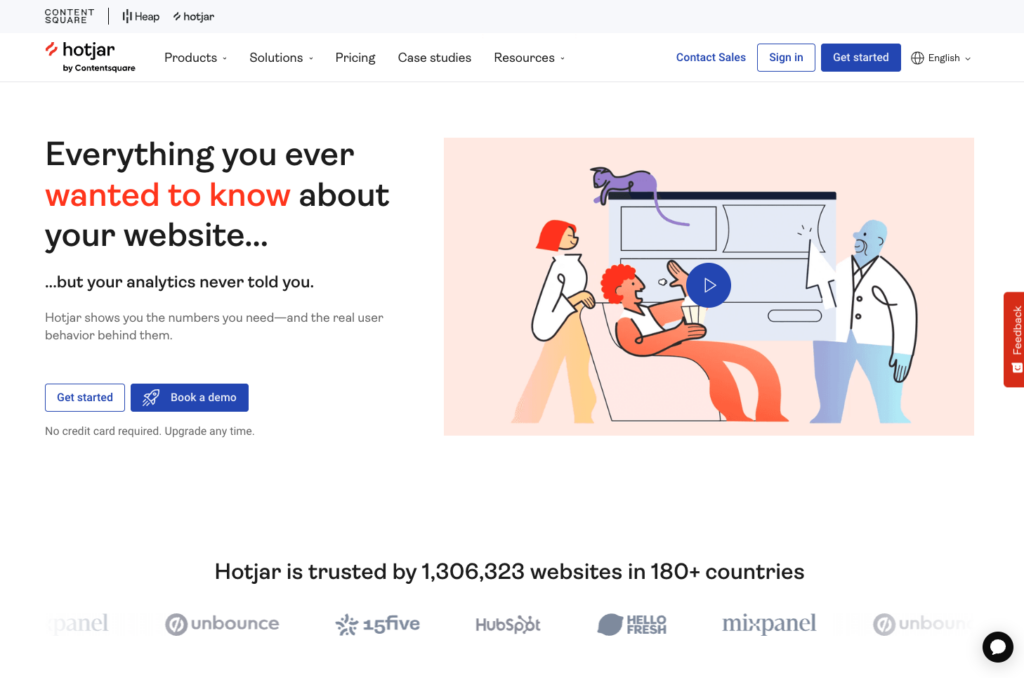Click the '...but your analytics never told you.' subheading

coord(179,282)
